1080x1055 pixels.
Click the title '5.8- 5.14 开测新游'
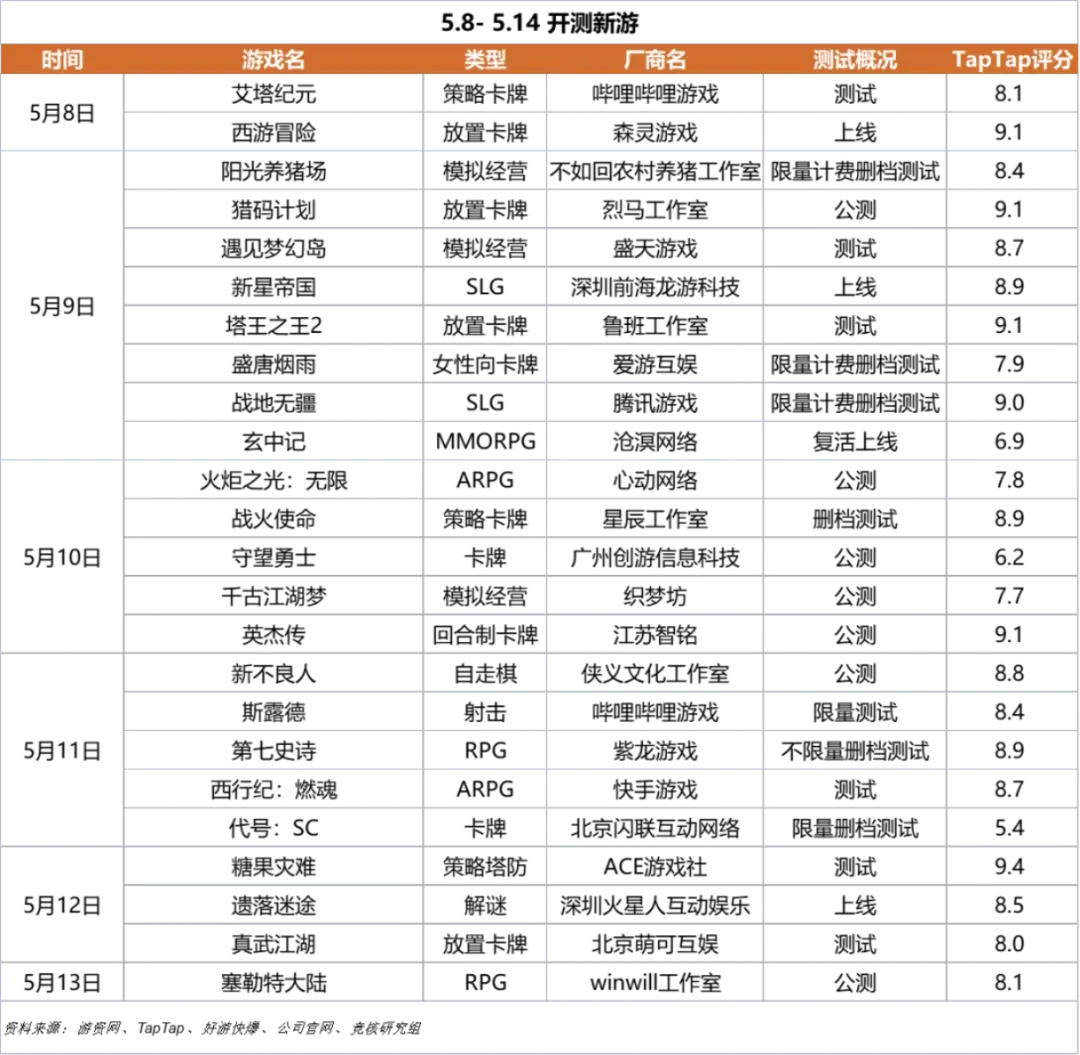pyautogui.click(x=539, y=23)
